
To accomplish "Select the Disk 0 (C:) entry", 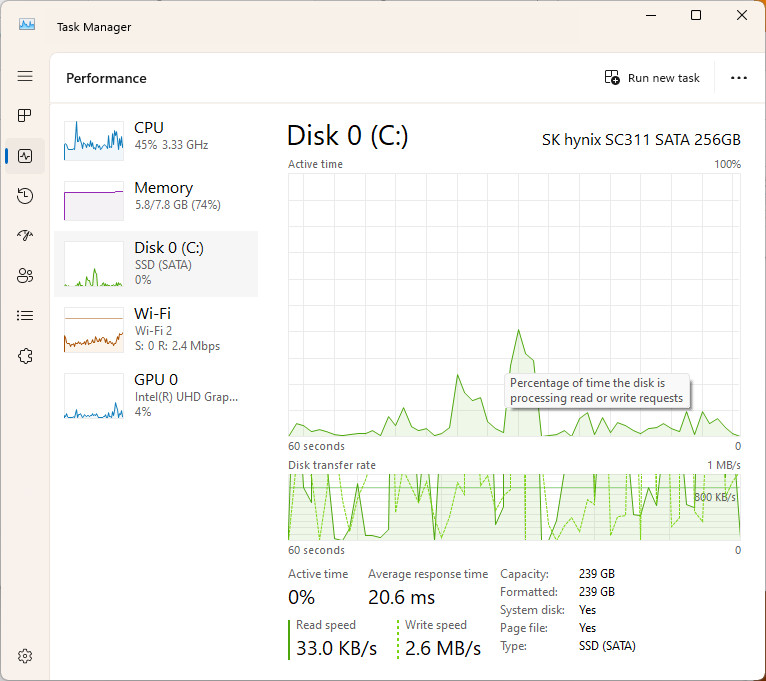I will click(156, 264).
